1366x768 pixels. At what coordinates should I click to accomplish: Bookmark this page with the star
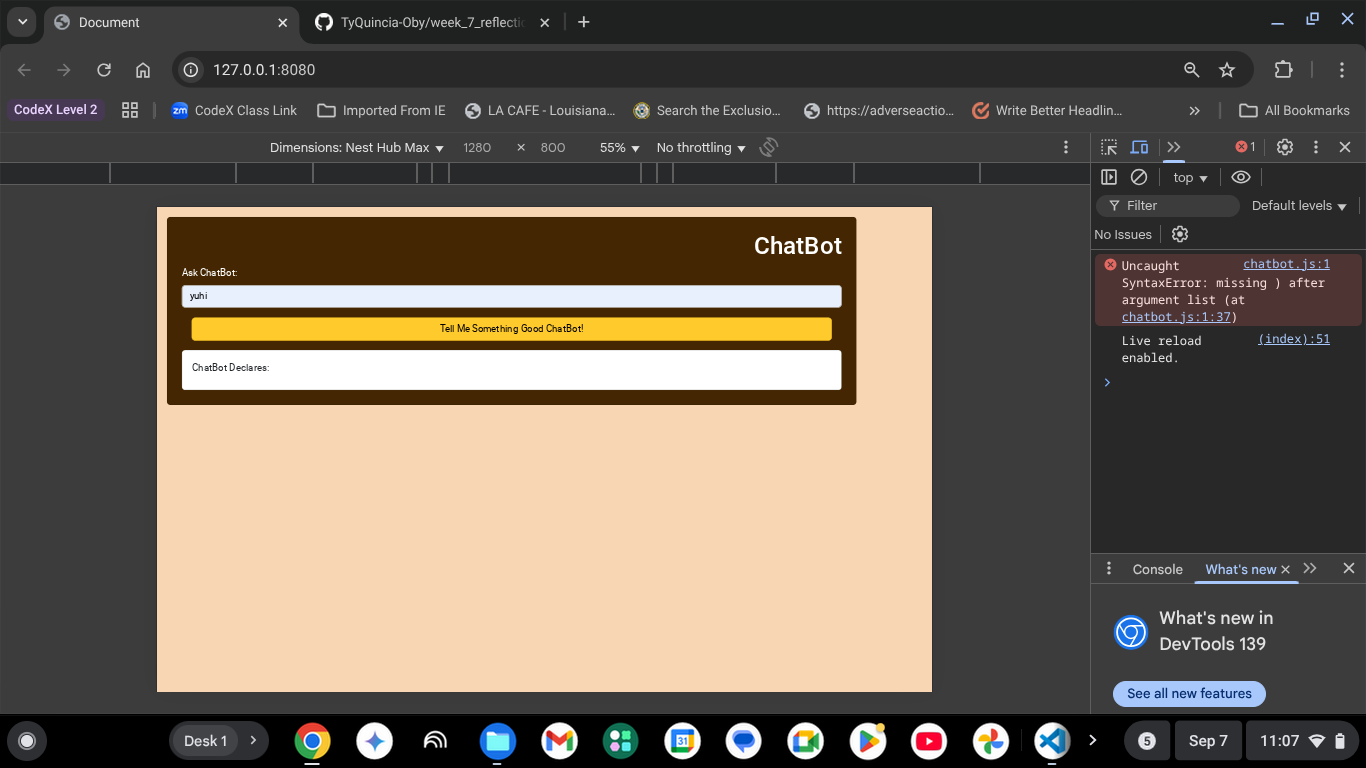click(x=1227, y=70)
